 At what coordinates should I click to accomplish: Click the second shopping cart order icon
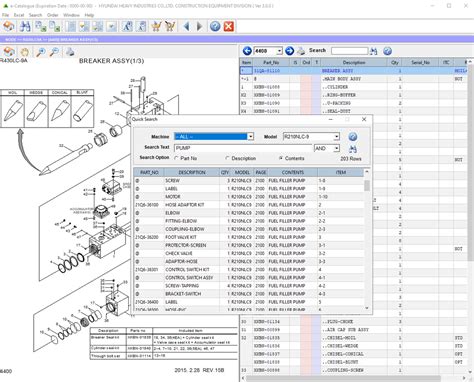coord(170,26)
